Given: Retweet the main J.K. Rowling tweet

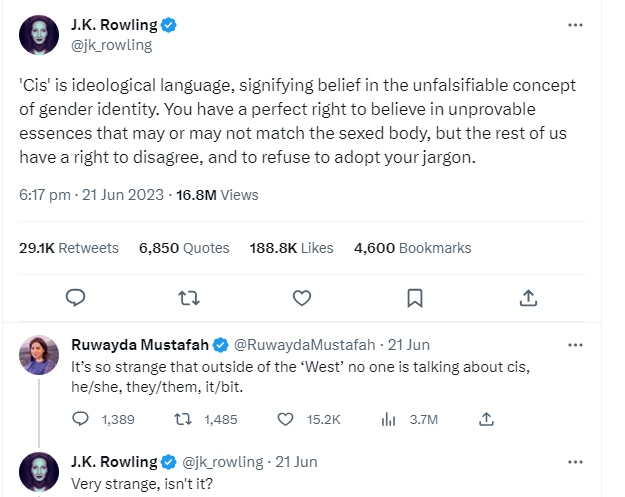Looking at the screenshot, I should point(188,298).
